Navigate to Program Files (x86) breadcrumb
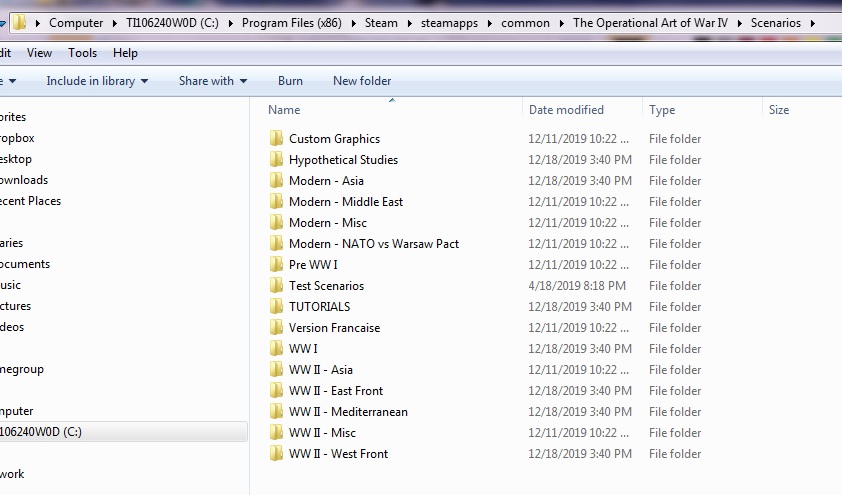Screen dimensions: 842x495 click(x=292, y=23)
